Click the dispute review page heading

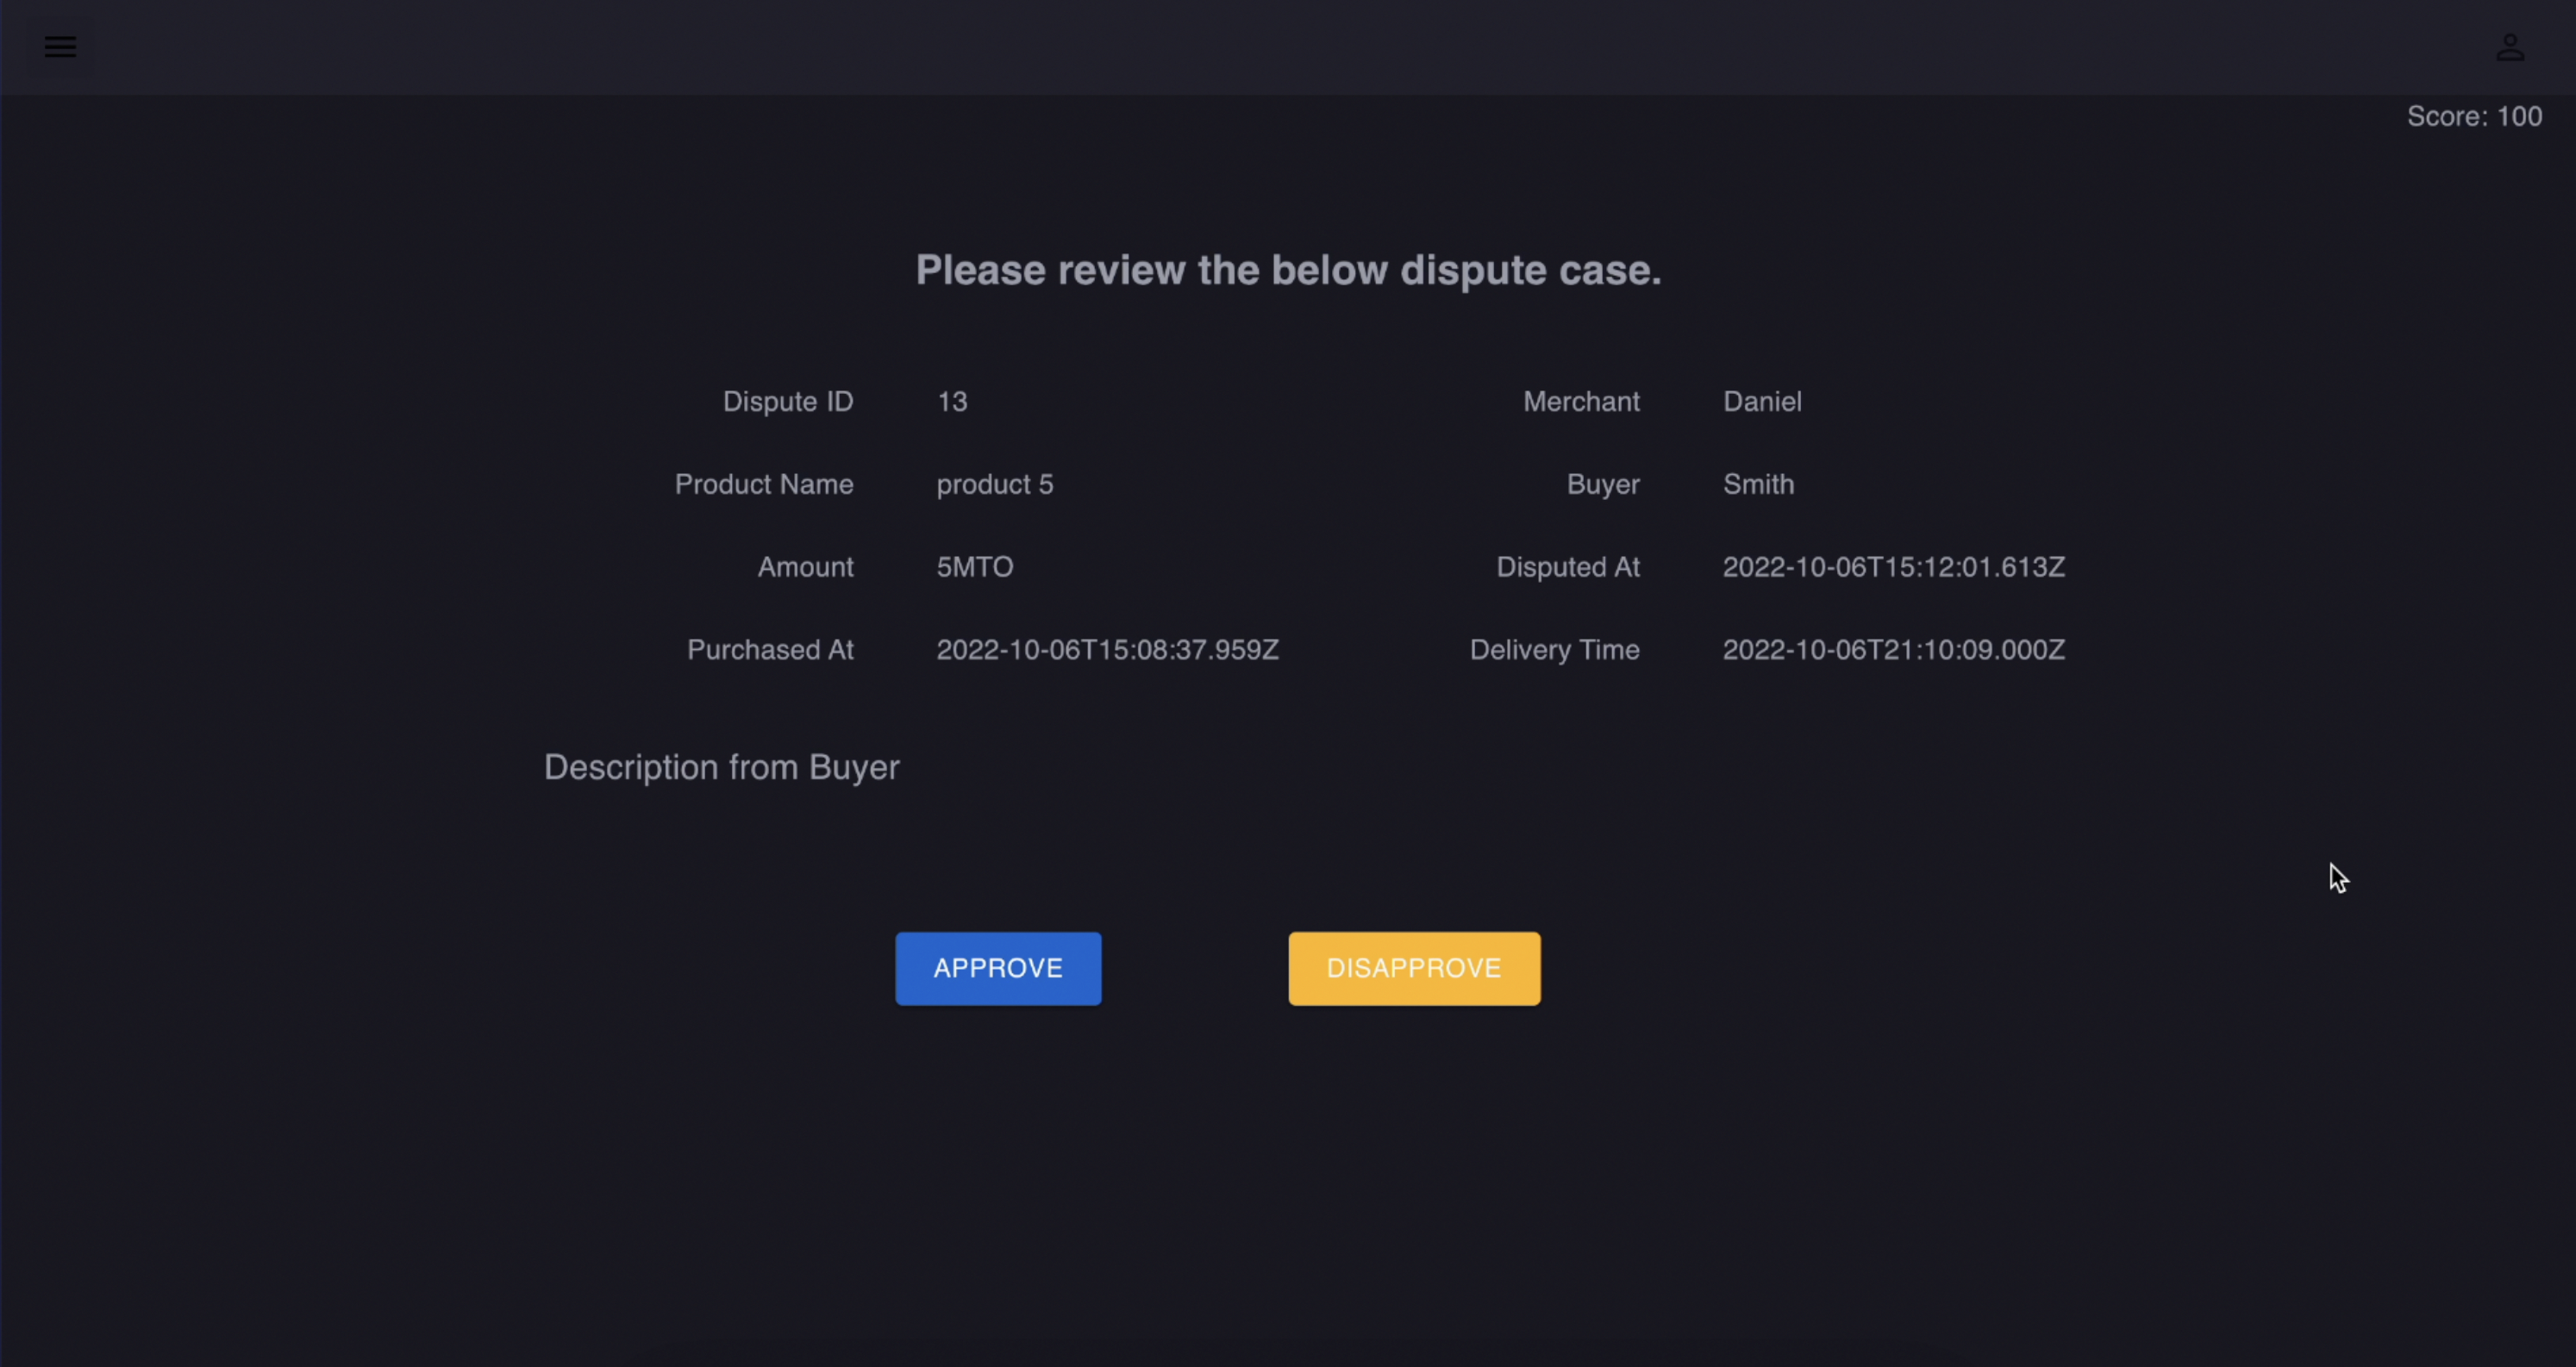click(x=1288, y=270)
